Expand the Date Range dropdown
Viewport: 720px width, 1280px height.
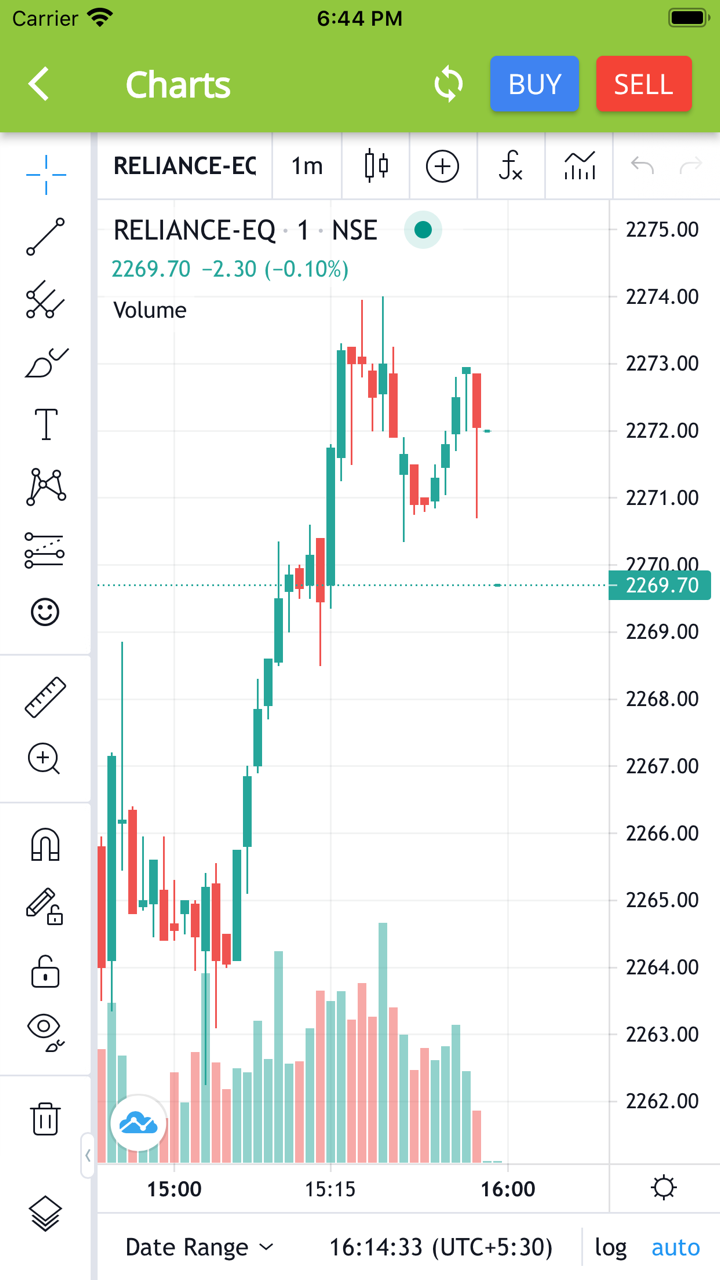point(199,1247)
